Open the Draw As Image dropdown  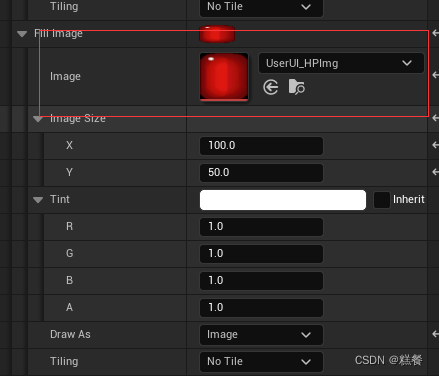click(x=261, y=334)
